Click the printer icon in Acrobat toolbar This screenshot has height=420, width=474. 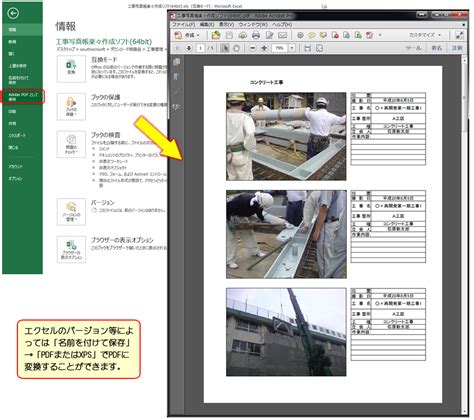point(256,35)
